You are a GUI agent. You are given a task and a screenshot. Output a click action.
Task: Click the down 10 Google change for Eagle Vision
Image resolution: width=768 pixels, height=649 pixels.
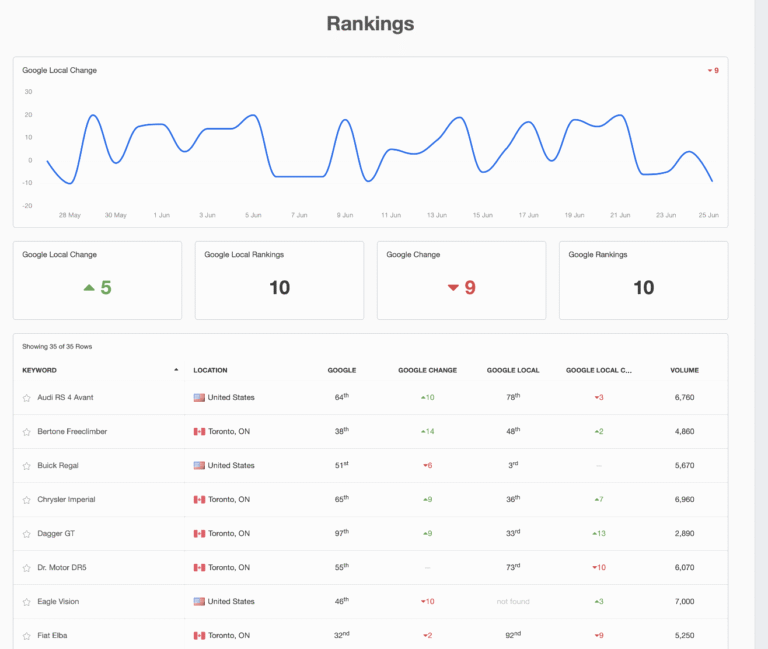(x=428, y=601)
